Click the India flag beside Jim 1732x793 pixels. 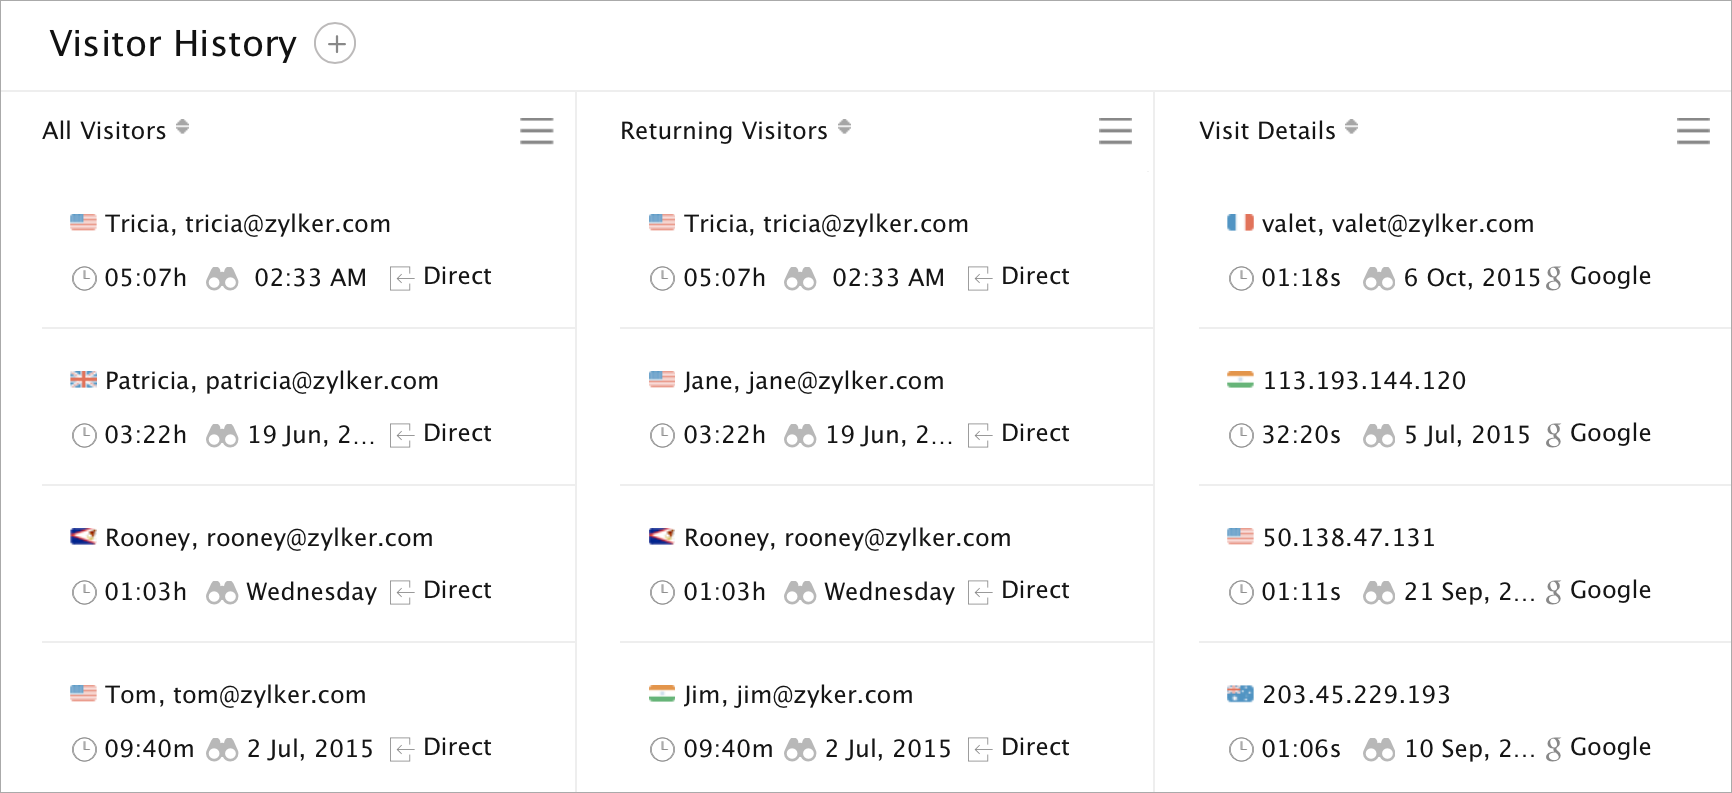click(662, 694)
